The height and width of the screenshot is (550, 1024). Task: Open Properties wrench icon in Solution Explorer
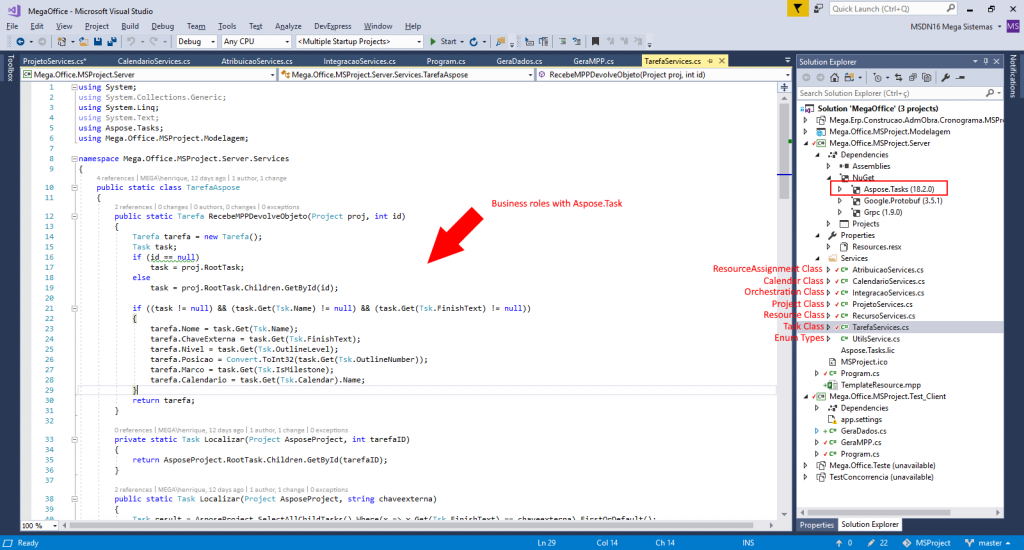(x=946, y=78)
